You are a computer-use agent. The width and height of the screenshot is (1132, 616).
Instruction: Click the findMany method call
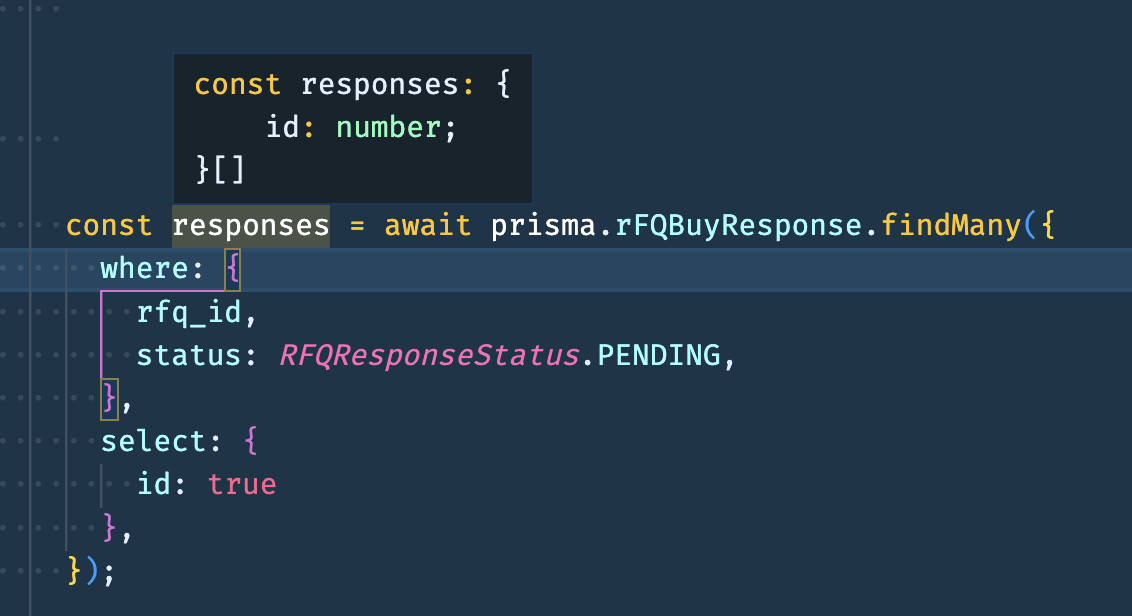pyautogui.click(x=950, y=225)
